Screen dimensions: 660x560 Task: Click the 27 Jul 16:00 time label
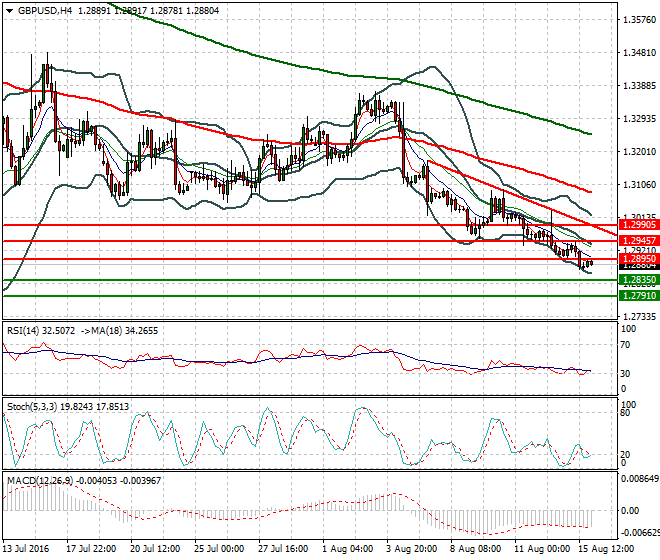click(x=283, y=549)
